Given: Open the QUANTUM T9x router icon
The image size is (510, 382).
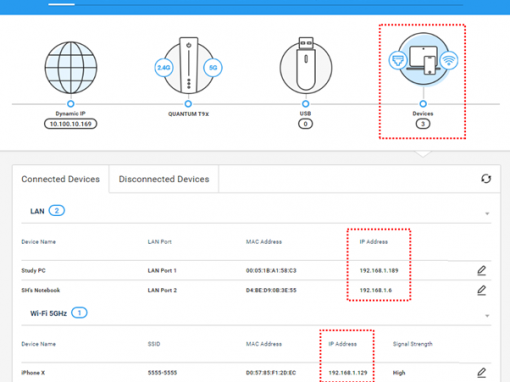Looking at the screenshot, I should 189,66.
